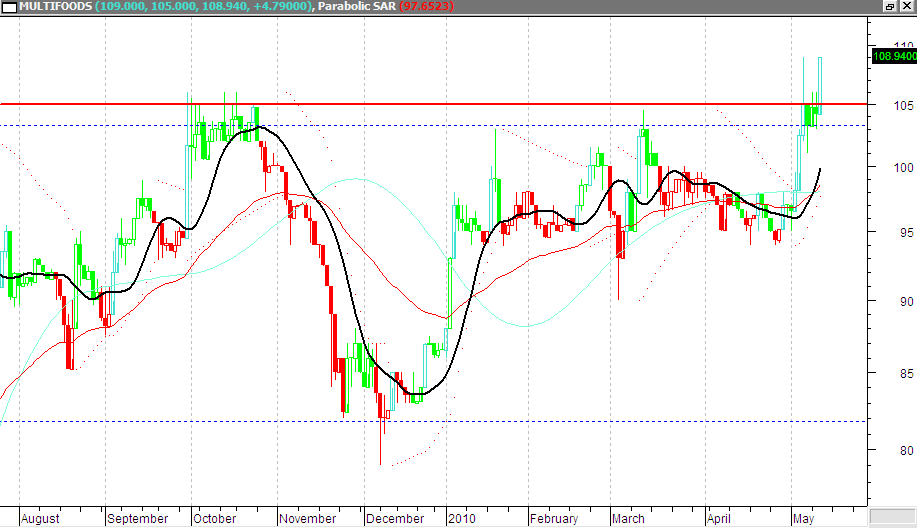Click the white chart icon beside MULTIFOODS
The width and height of the screenshot is (917, 528).
(9, 7)
